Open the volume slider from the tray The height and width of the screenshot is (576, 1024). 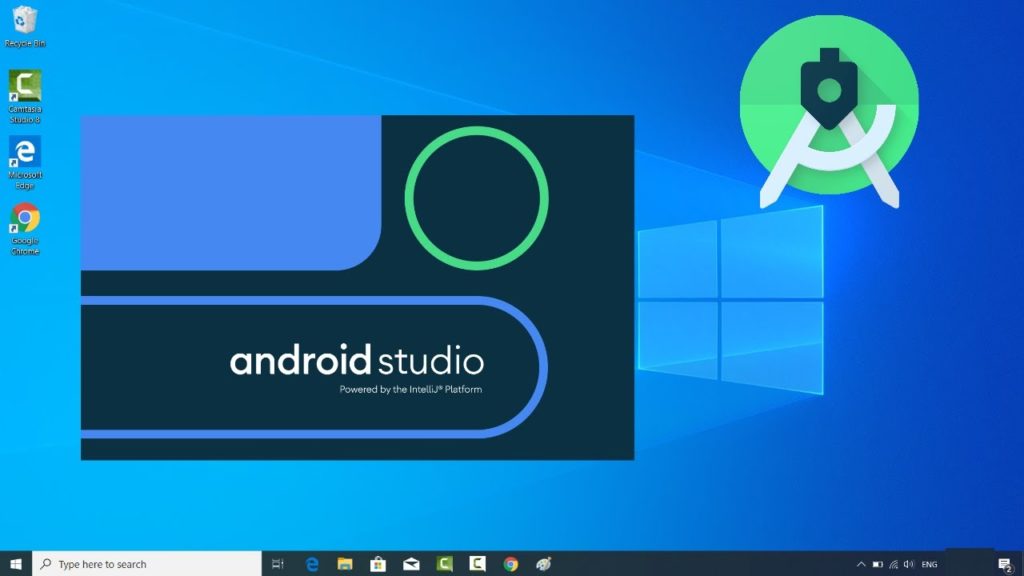[x=908, y=563]
